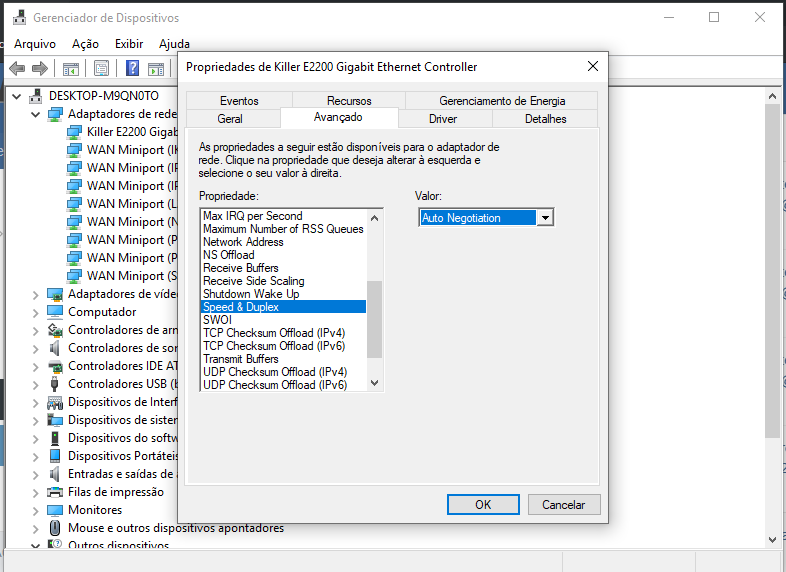The image size is (786, 572).
Task: Select Max IRQ per Second property
Action: click(x=283, y=216)
